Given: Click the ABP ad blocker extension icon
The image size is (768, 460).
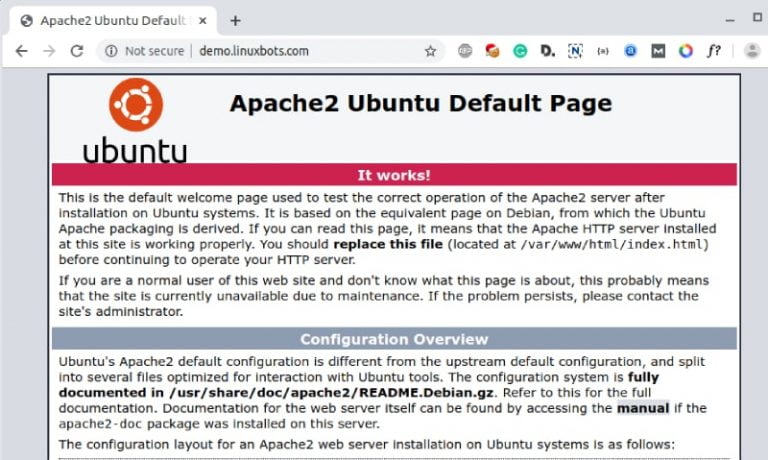Looking at the screenshot, I should click(x=465, y=50).
